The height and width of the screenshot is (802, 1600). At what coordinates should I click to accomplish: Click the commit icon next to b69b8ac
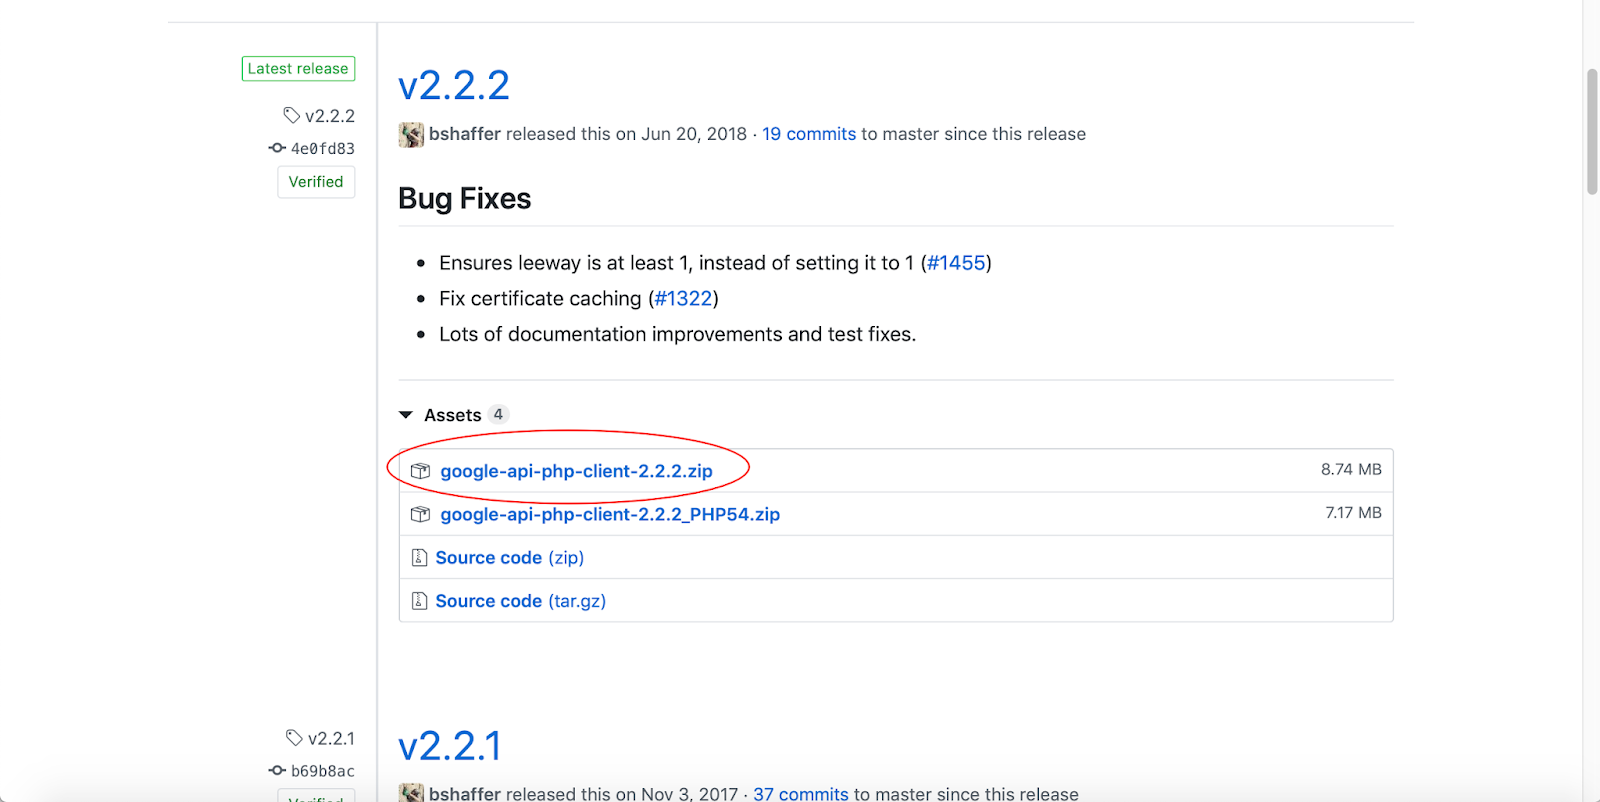[x=277, y=771]
